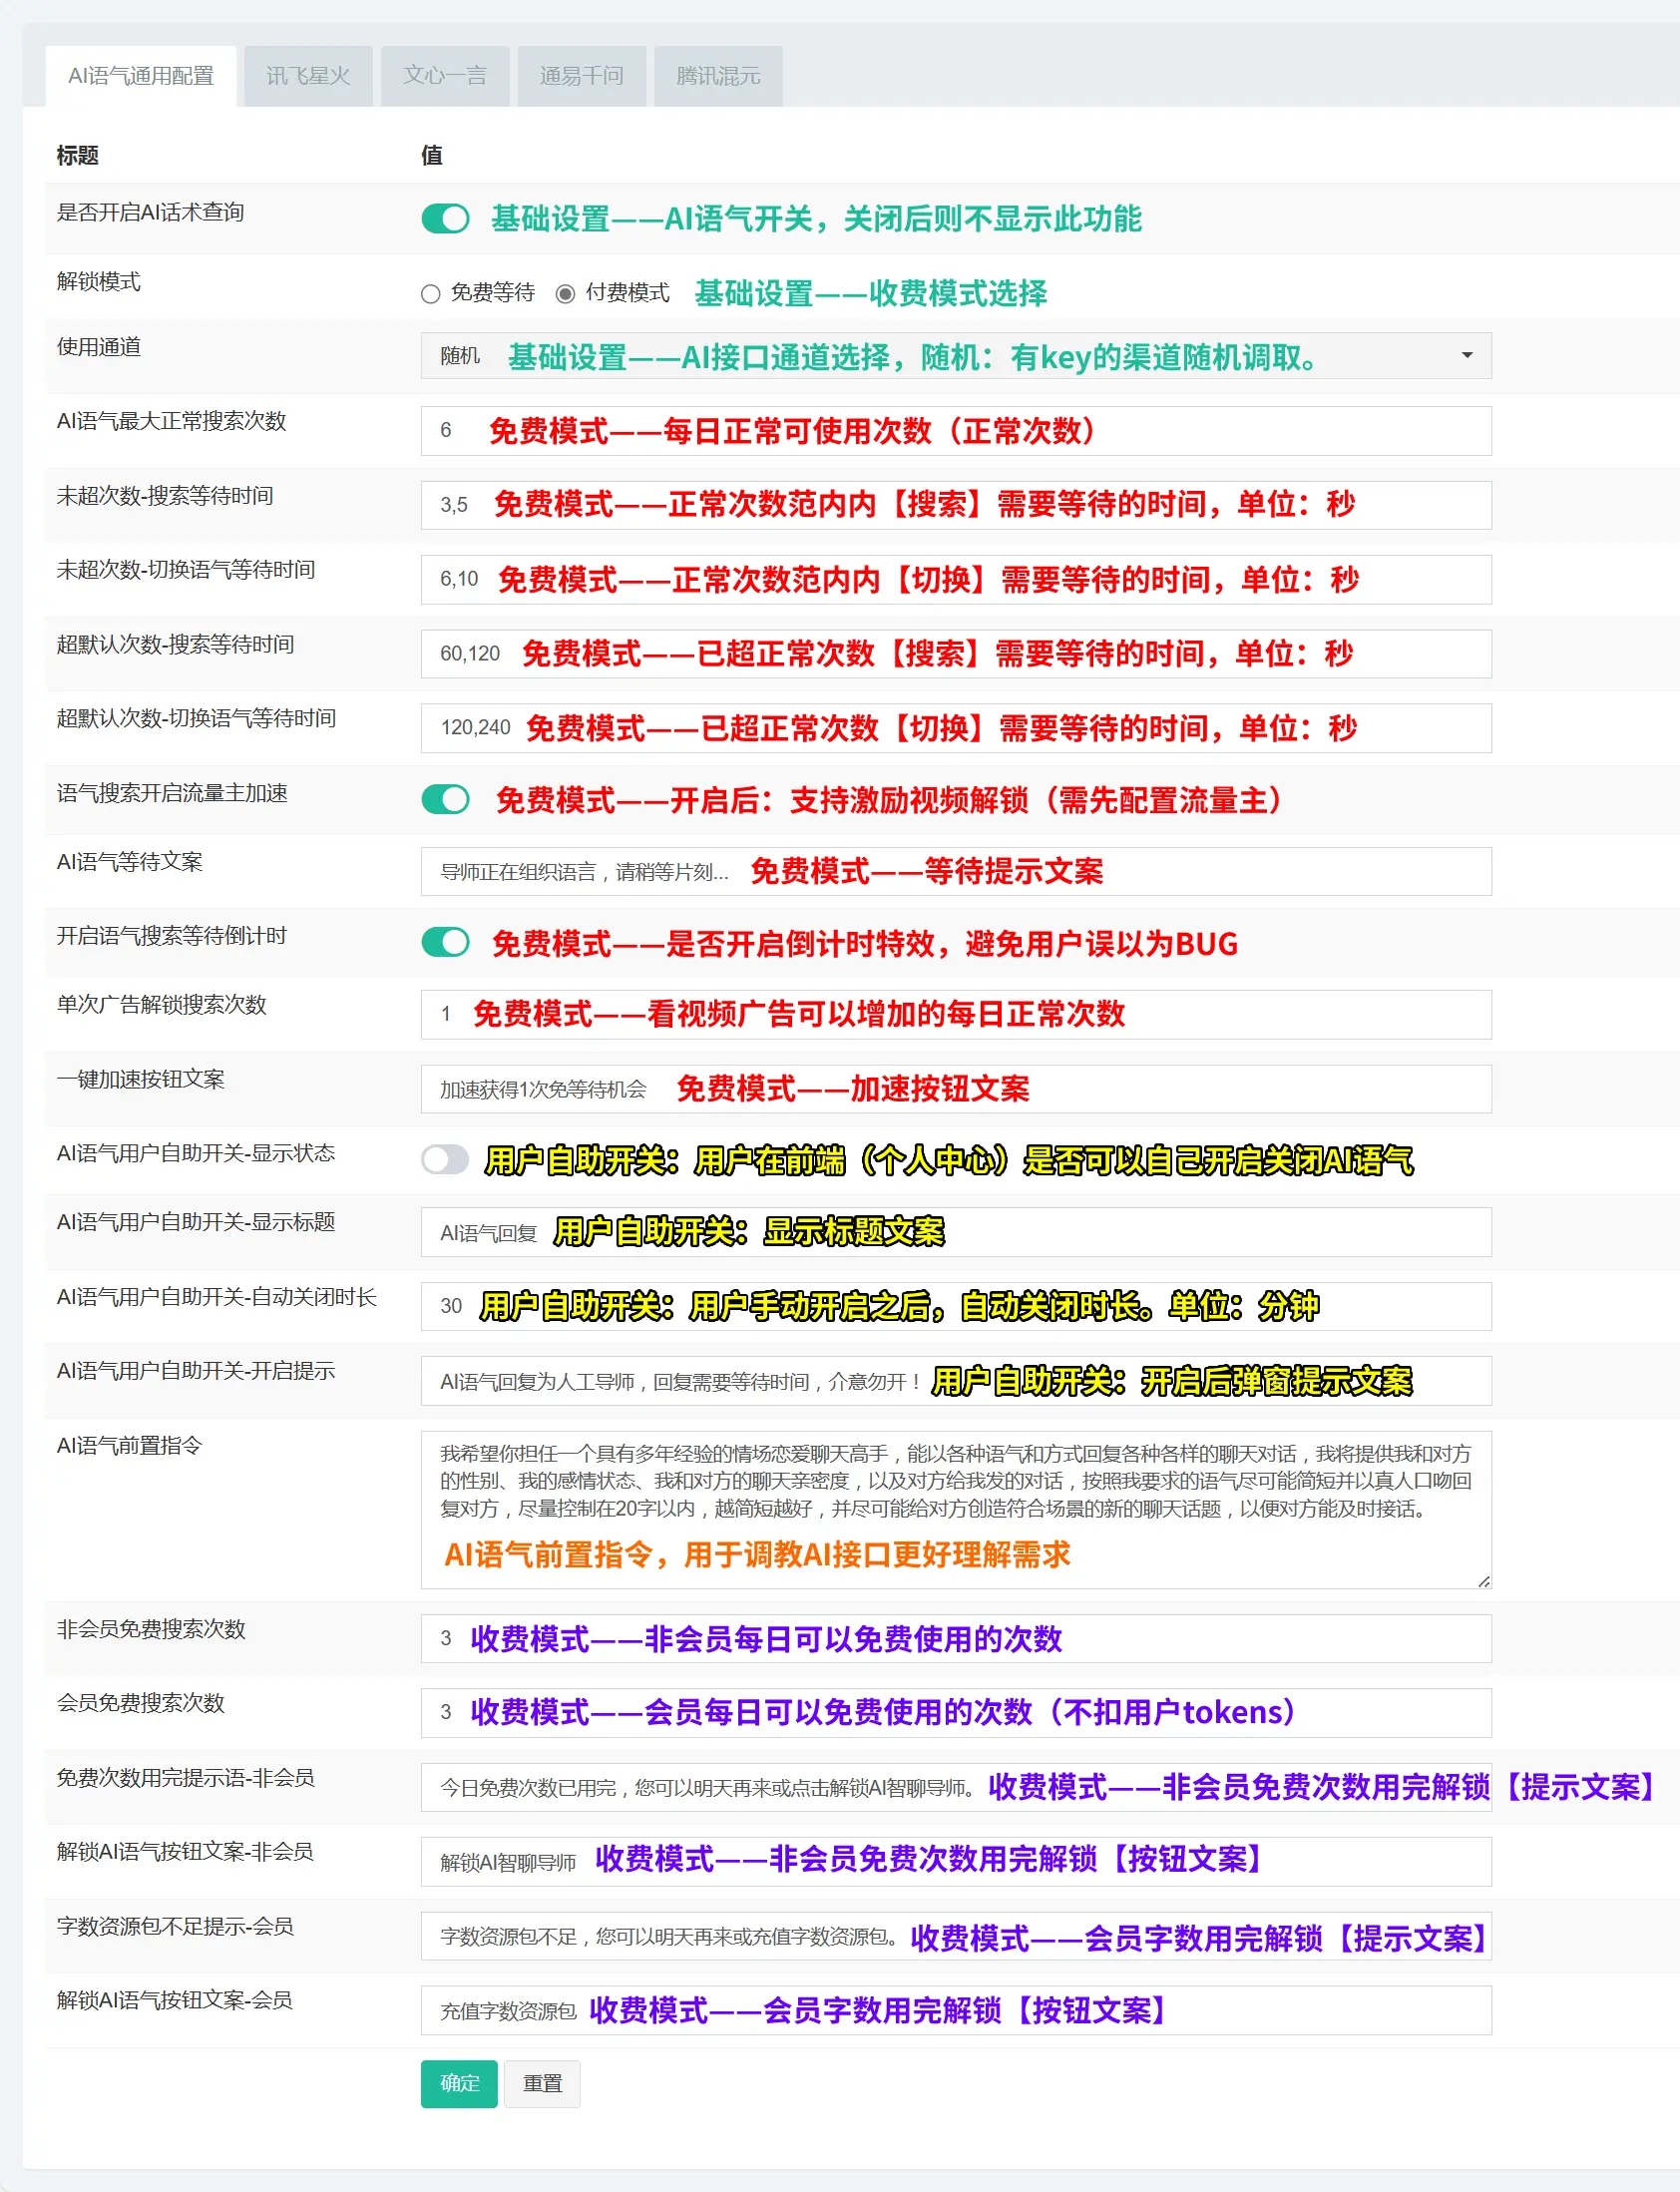Click the AI语气等待文案 input field
Image resolution: width=1680 pixels, height=2192 pixels.
[x=956, y=871]
